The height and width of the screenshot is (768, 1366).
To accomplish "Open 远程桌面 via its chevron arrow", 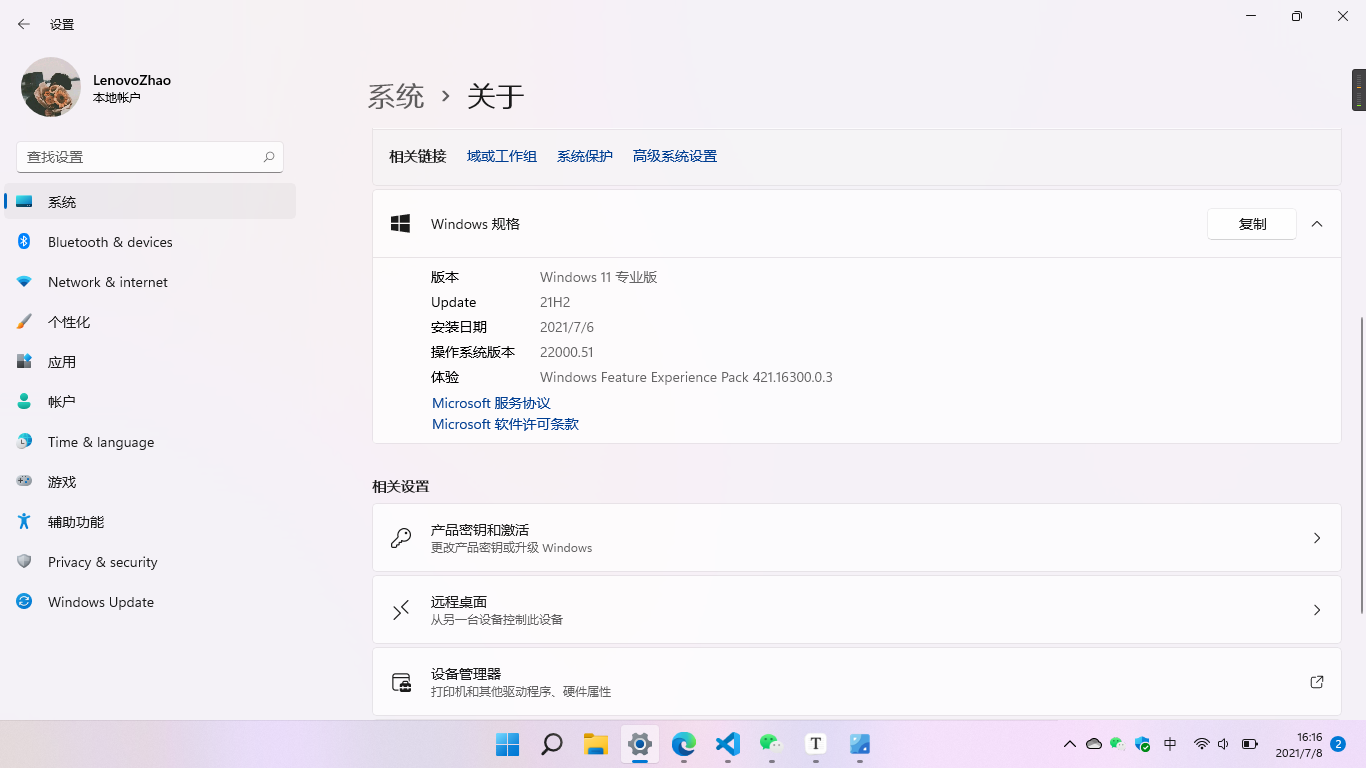I will pos(1317,610).
